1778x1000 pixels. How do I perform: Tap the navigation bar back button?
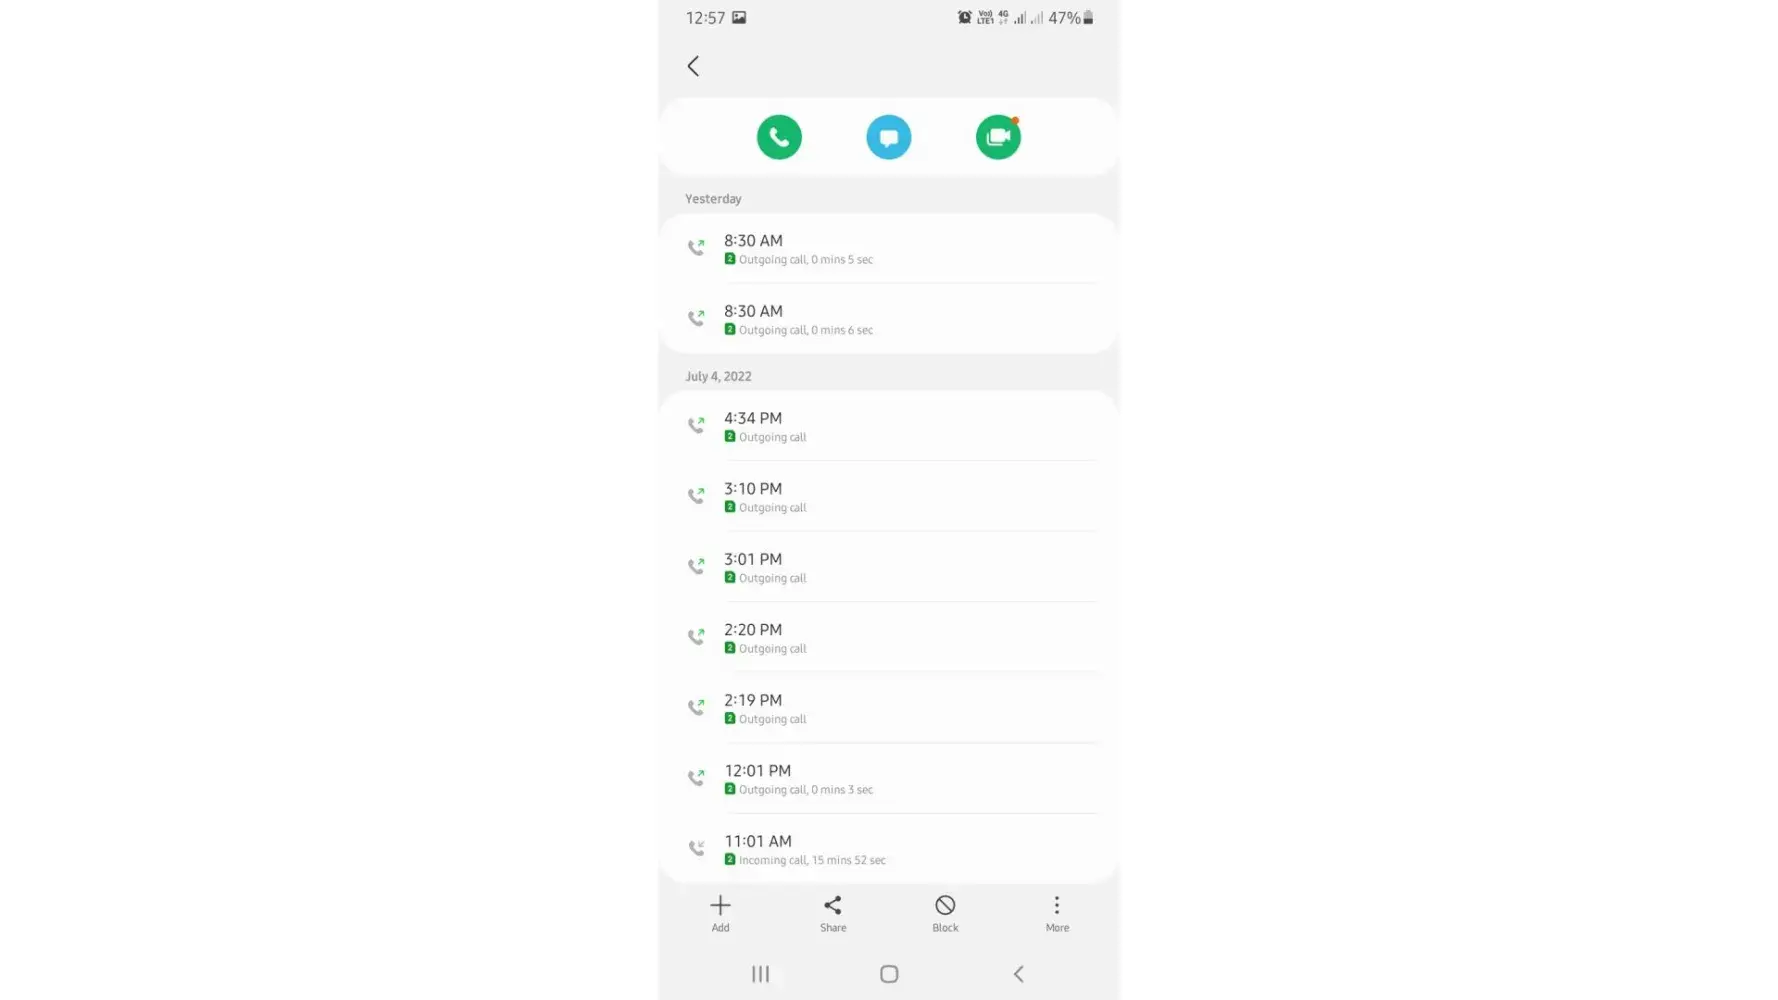coord(1018,974)
